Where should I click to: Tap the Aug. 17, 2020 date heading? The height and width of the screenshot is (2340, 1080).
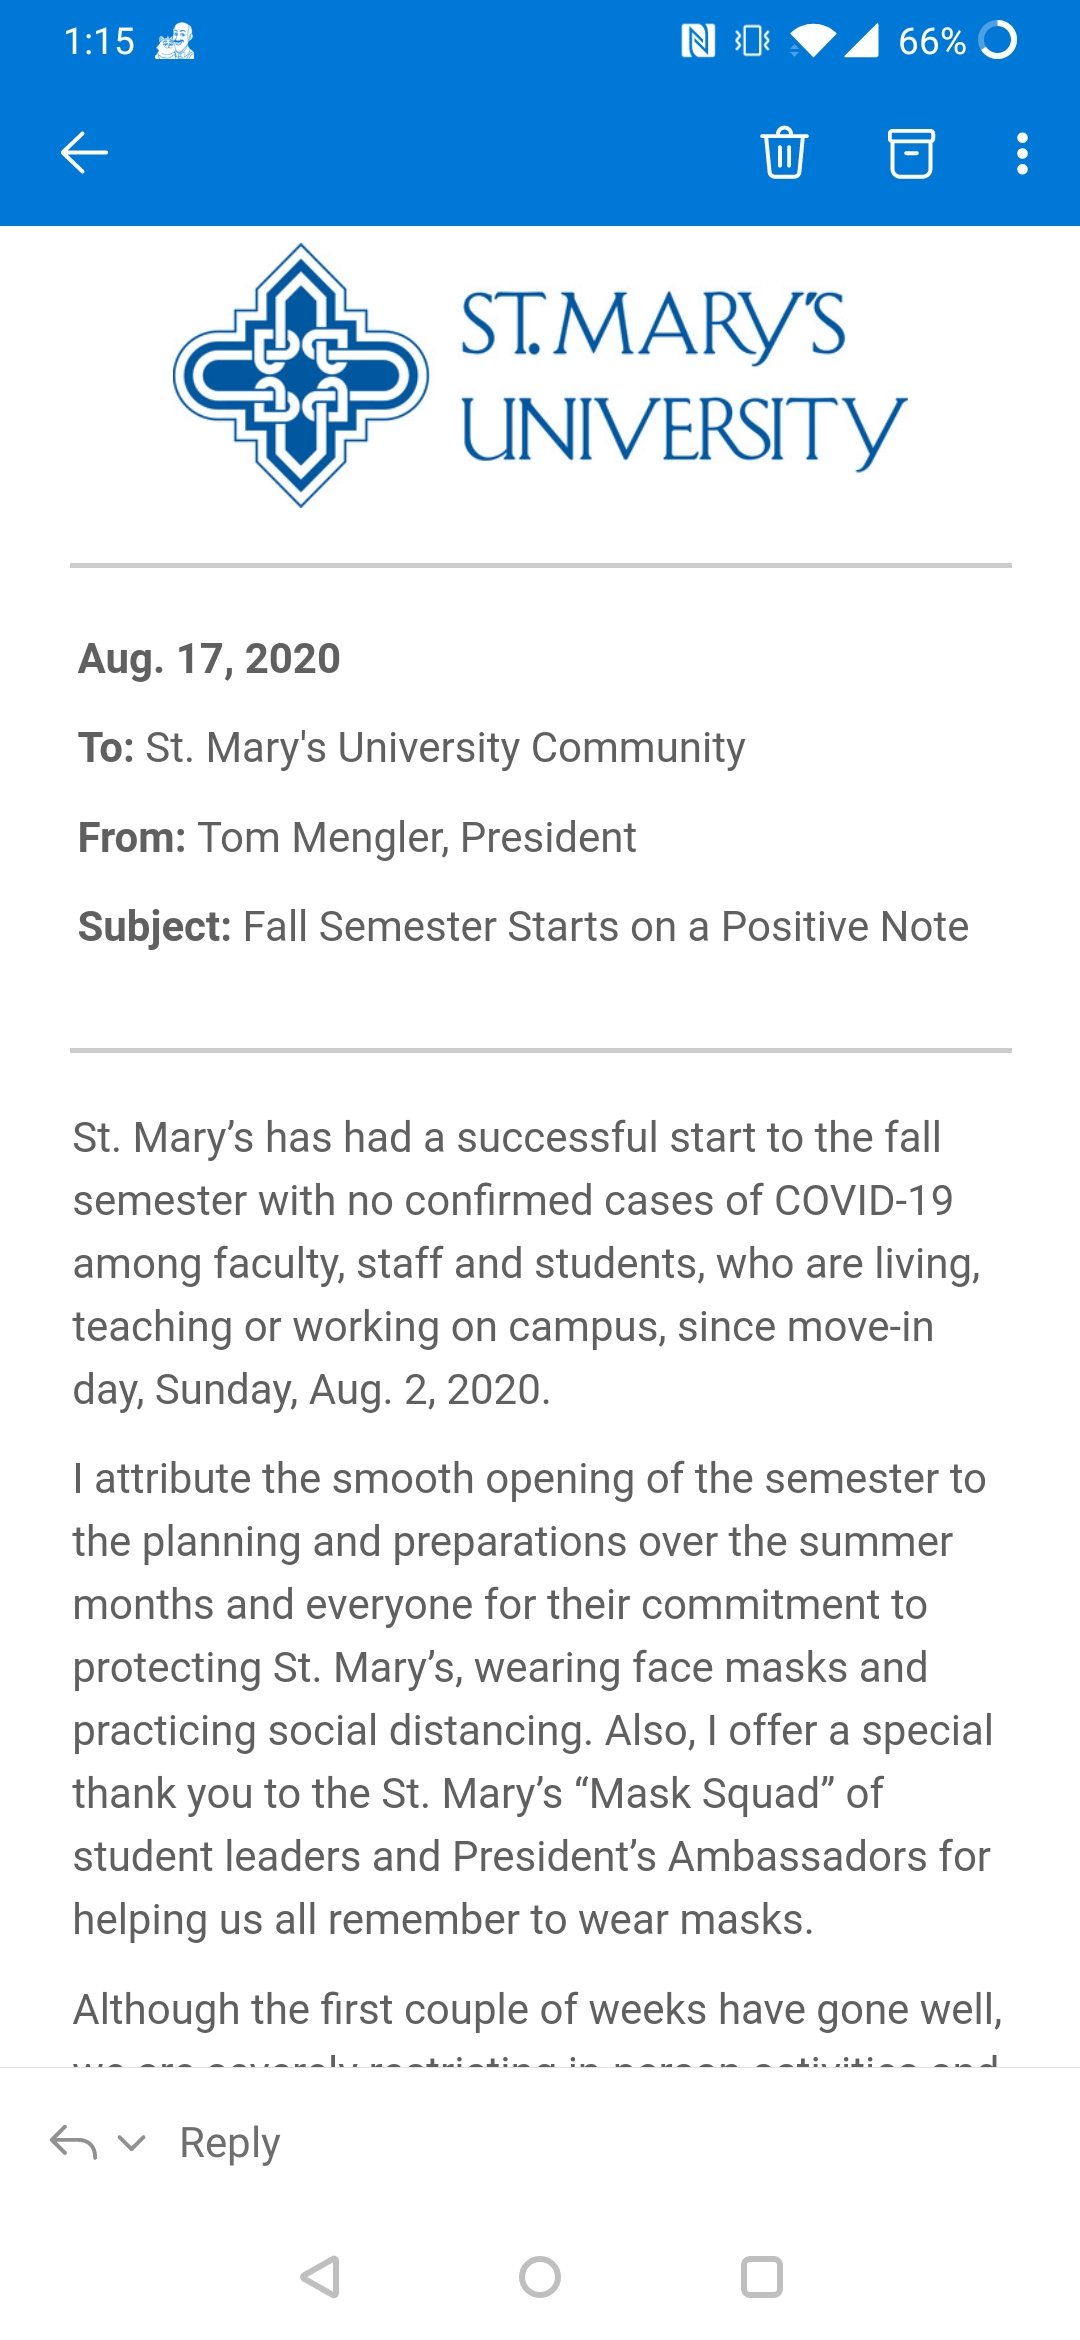[x=209, y=659]
